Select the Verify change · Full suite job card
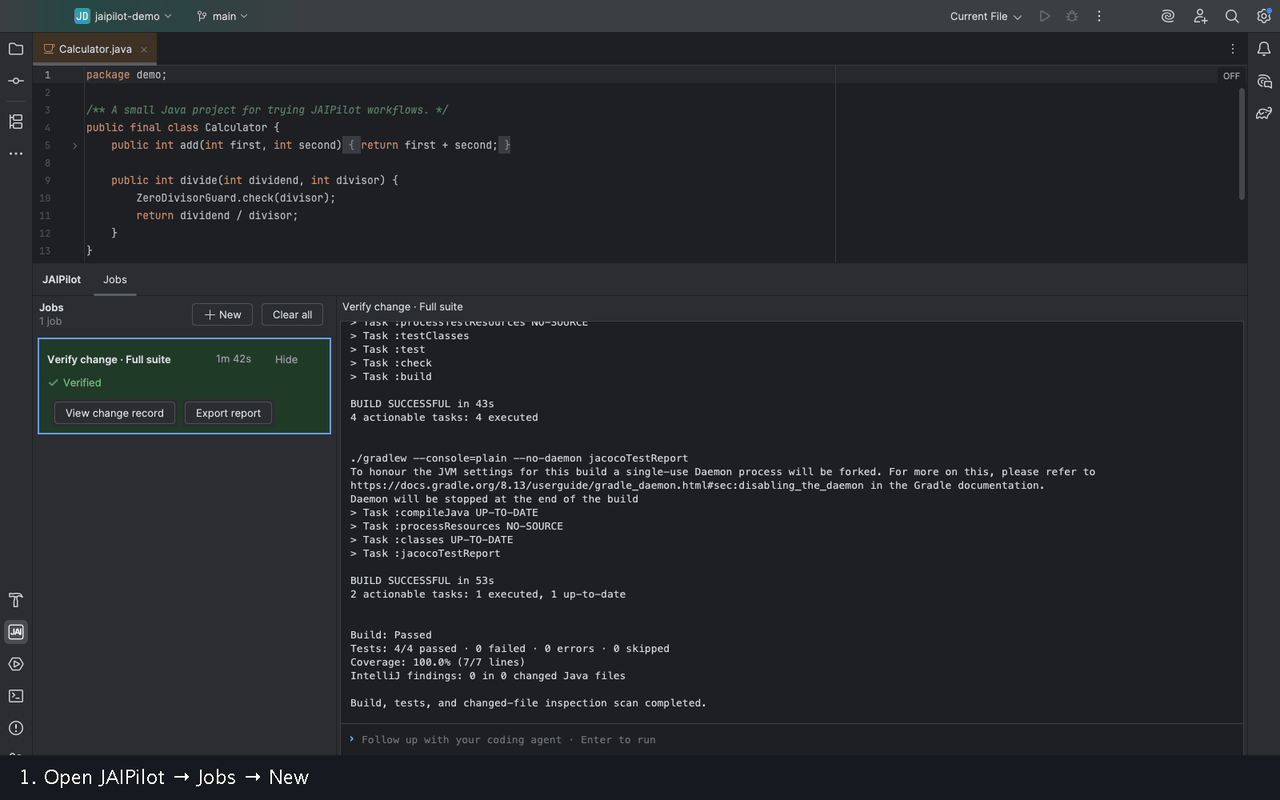This screenshot has width=1280, height=800. click(184, 386)
